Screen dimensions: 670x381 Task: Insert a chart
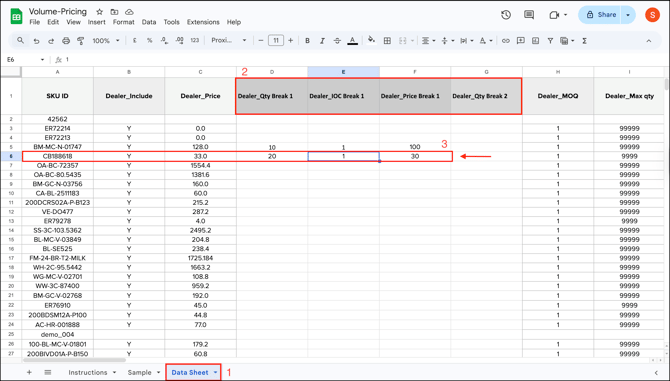pyautogui.click(x=535, y=41)
